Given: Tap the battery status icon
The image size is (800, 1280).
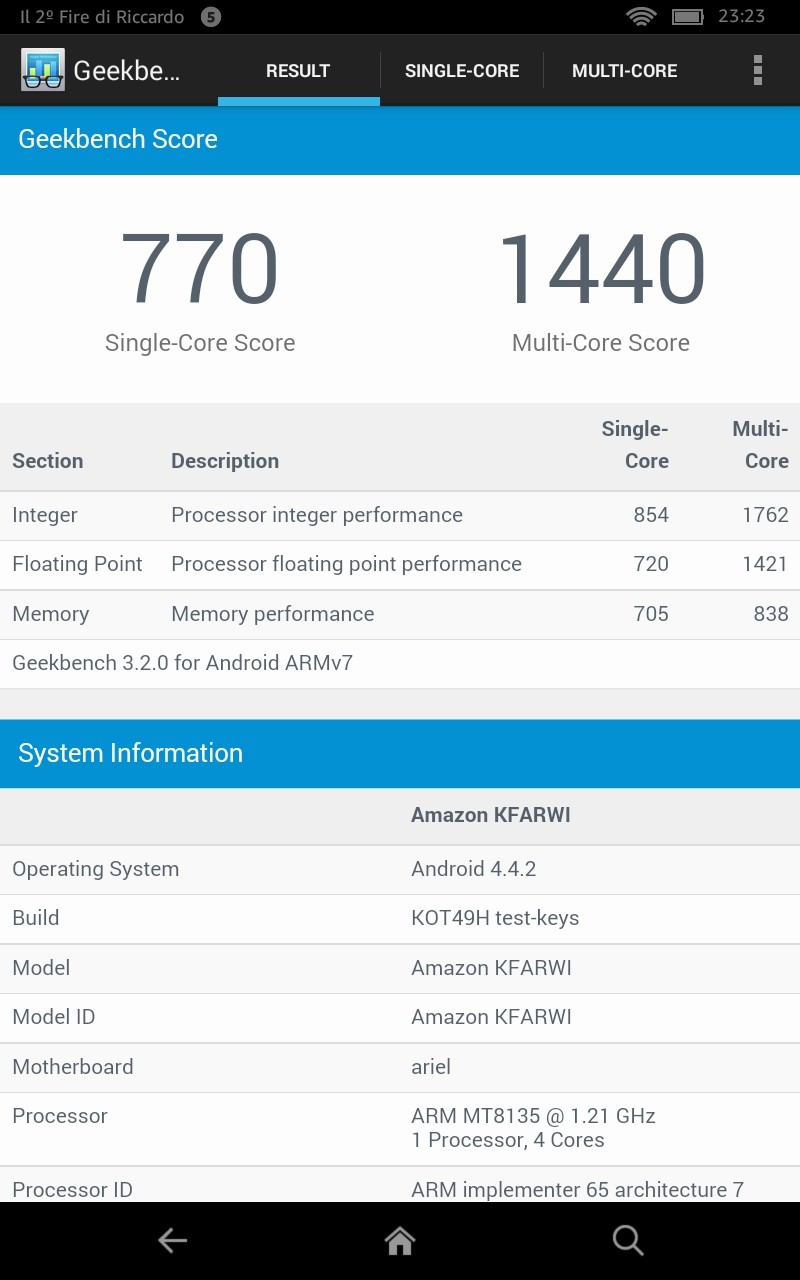Looking at the screenshot, I should pos(688,17).
